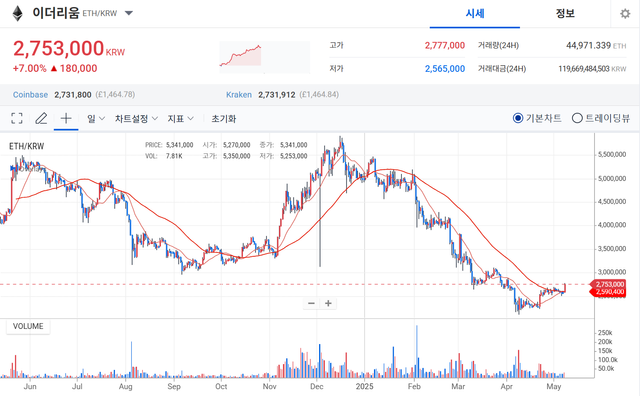Click the 저가 5,253,000 chart readout
Screen dimensions: 640x396
(283, 156)
